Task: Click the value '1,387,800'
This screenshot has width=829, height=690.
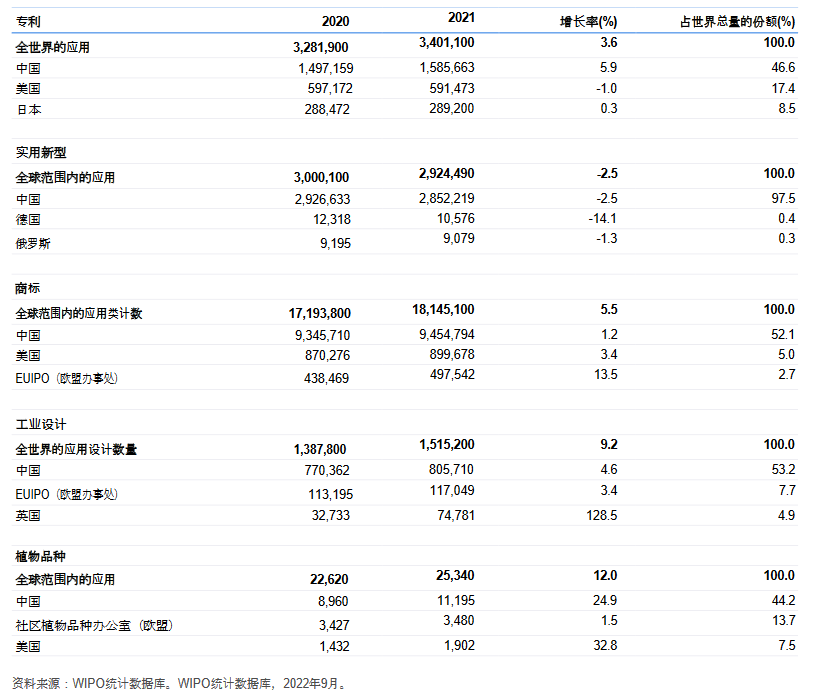Action: pos(320,449)
